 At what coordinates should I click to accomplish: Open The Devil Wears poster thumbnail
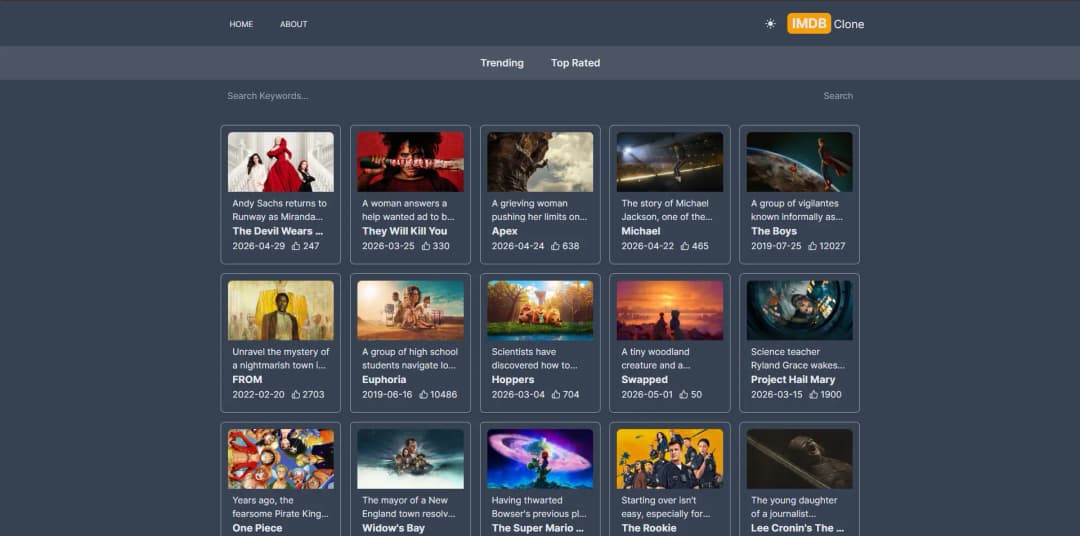pyautogui.click(x=281, y=162)
